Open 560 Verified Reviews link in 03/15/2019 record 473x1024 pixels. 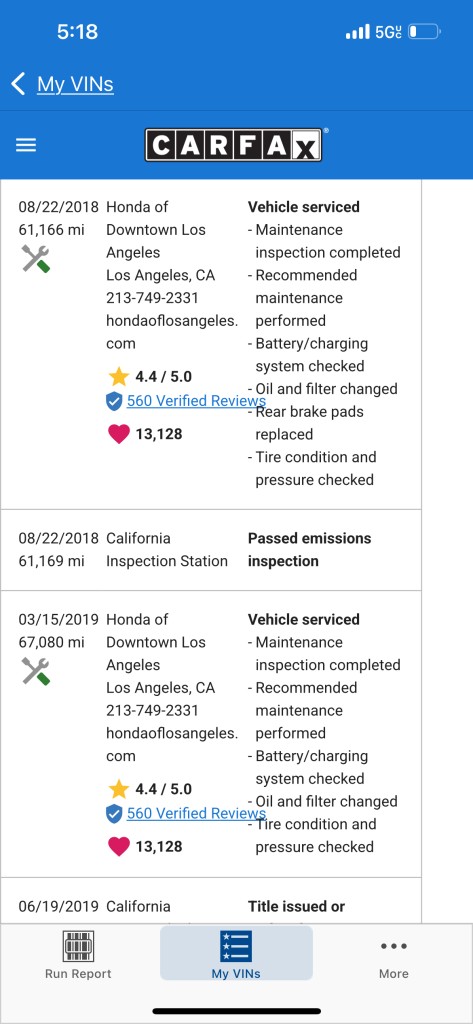point(196,814)
